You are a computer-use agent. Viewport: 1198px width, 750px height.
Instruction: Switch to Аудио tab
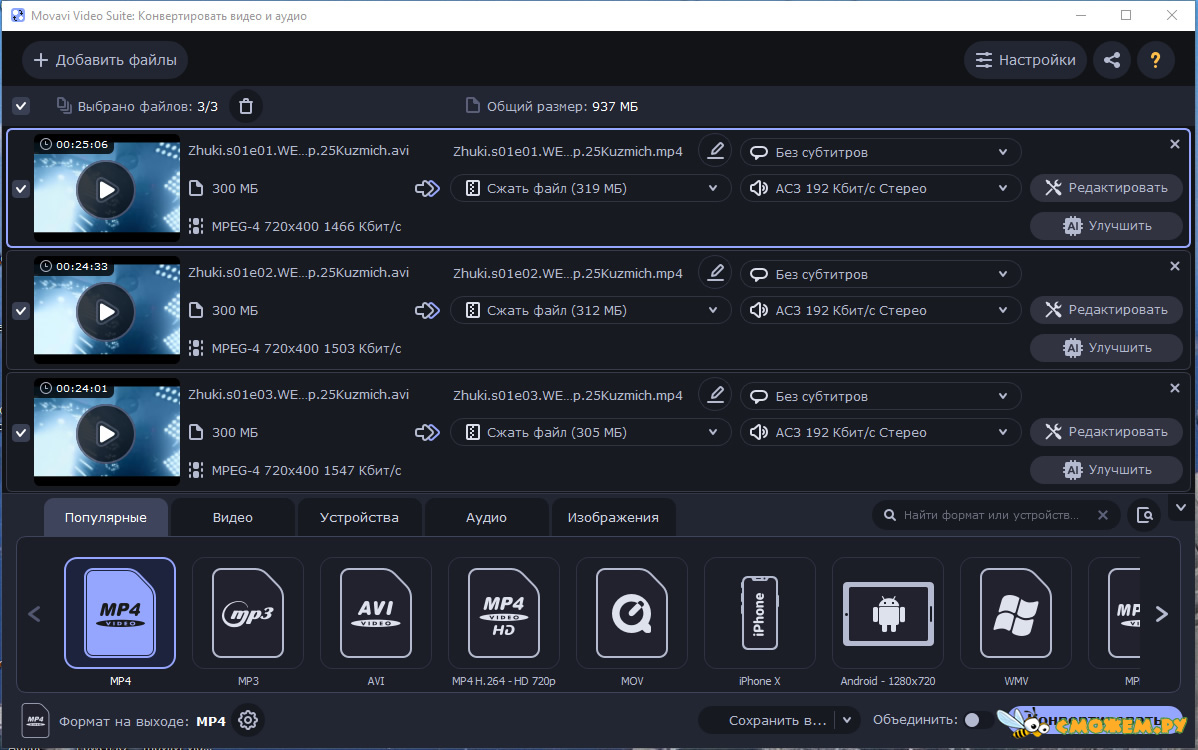(486, 518)
